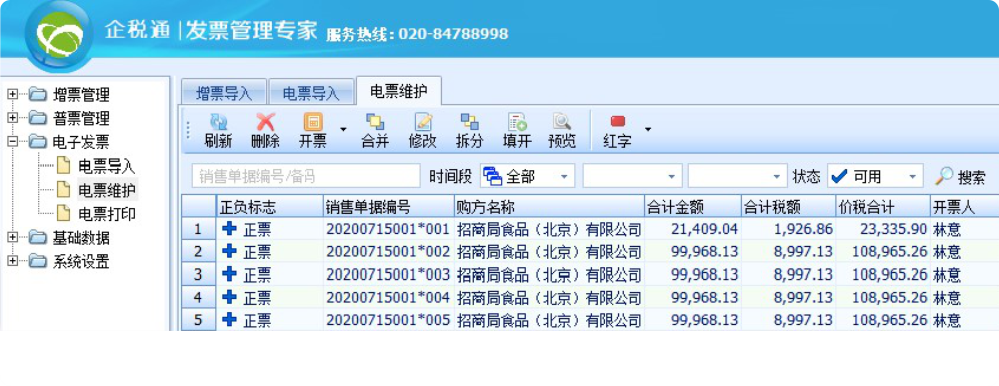
Task: Click cell 20200715001*001
Action: pyautogui.click(x=389, y=229)
